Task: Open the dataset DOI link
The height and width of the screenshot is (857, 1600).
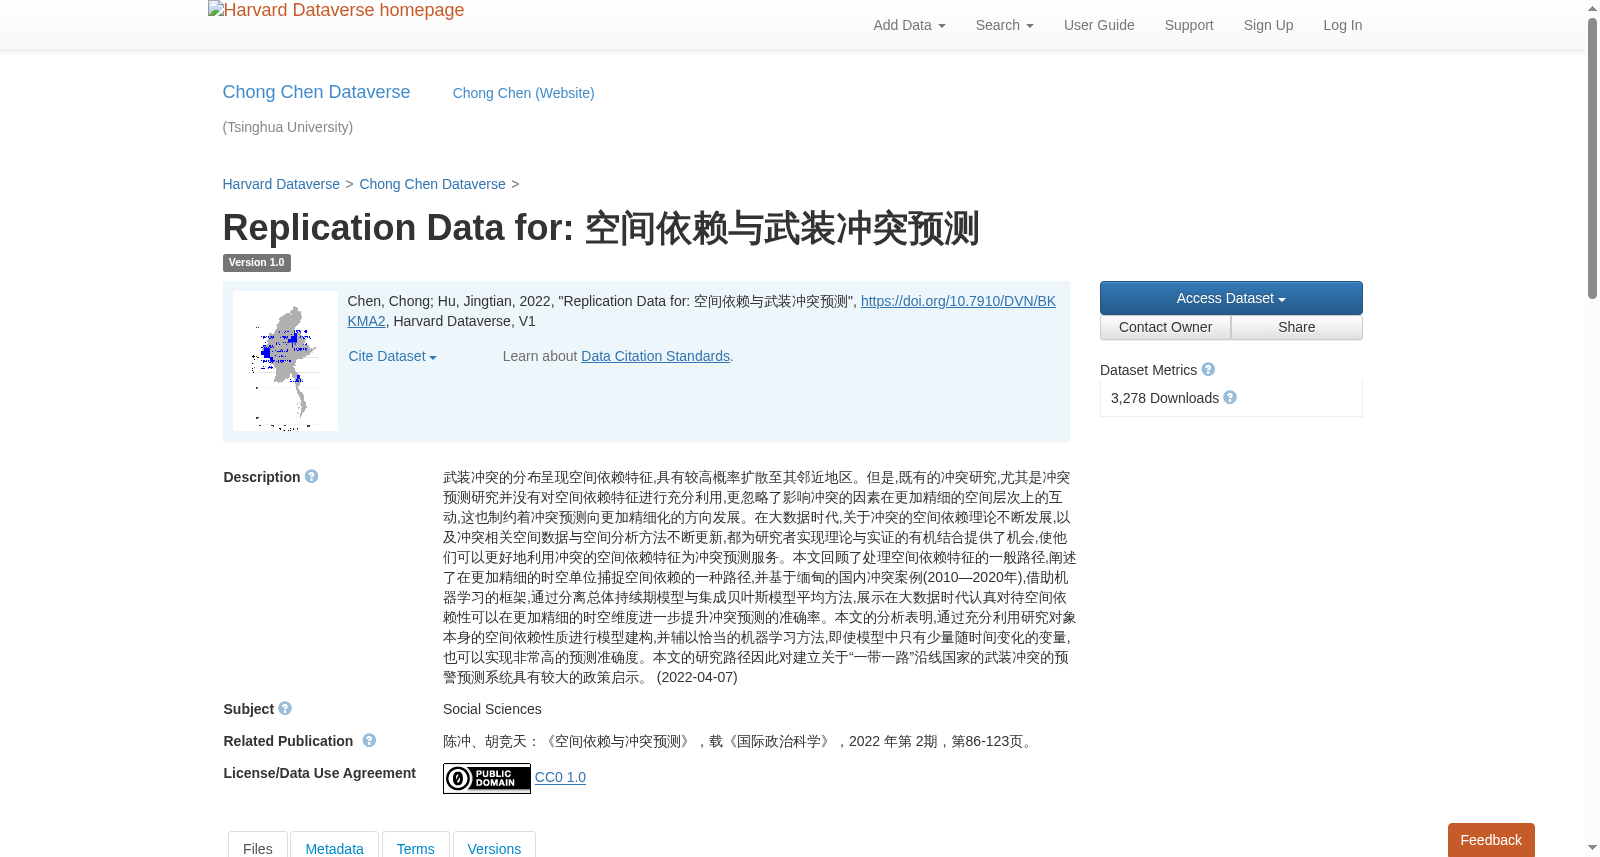Action: [x=958, y=301]
